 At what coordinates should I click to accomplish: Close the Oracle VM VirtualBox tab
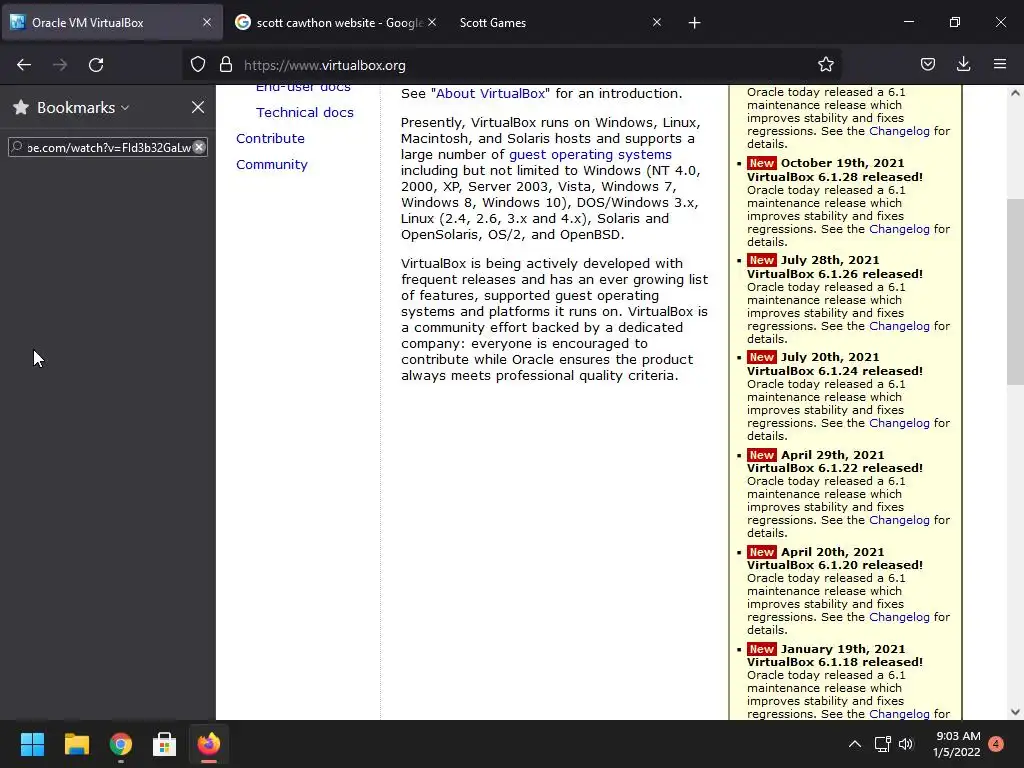[x=206, y=22]
